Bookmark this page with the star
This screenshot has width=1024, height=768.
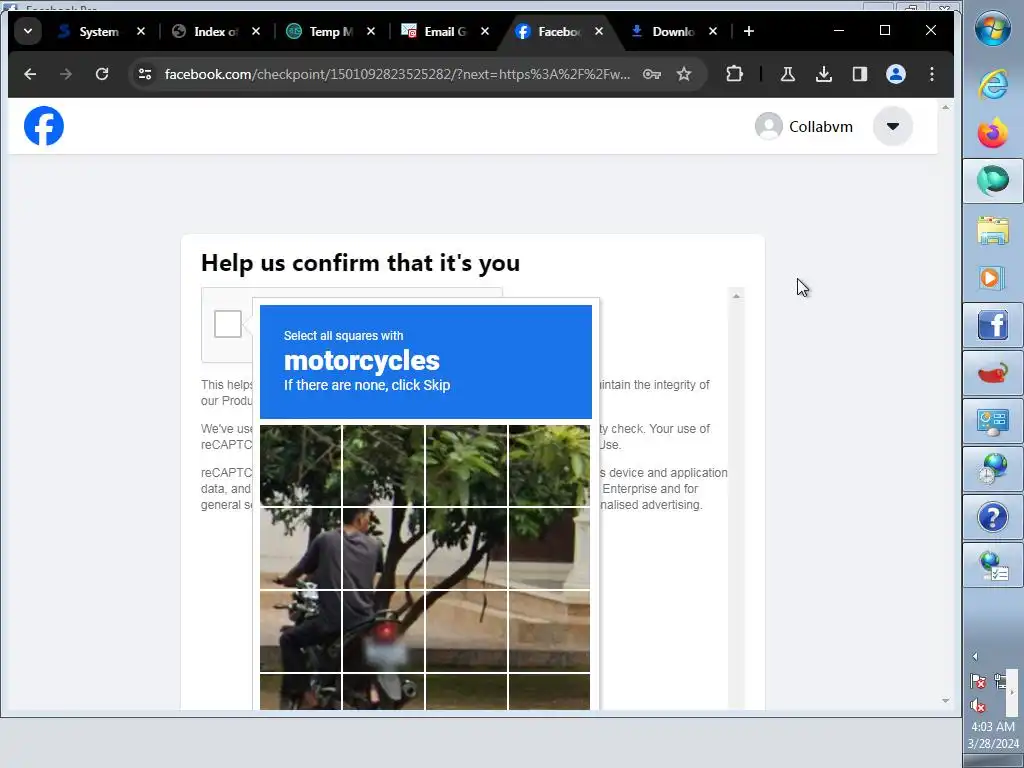click(x=684, y=74)
